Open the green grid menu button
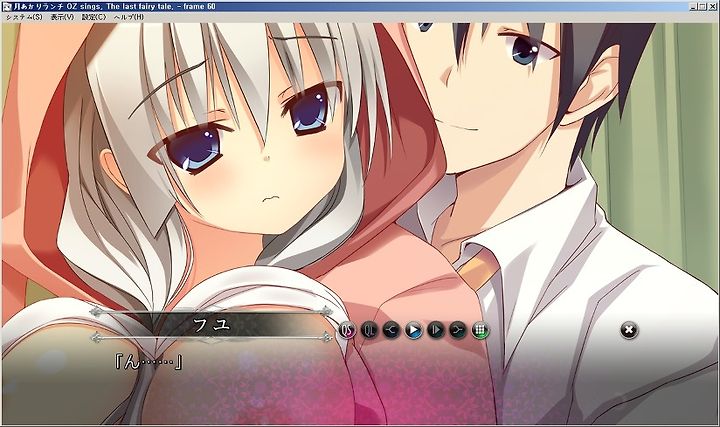The height and width of the screenshot is (427, 720). pos(480,330)
